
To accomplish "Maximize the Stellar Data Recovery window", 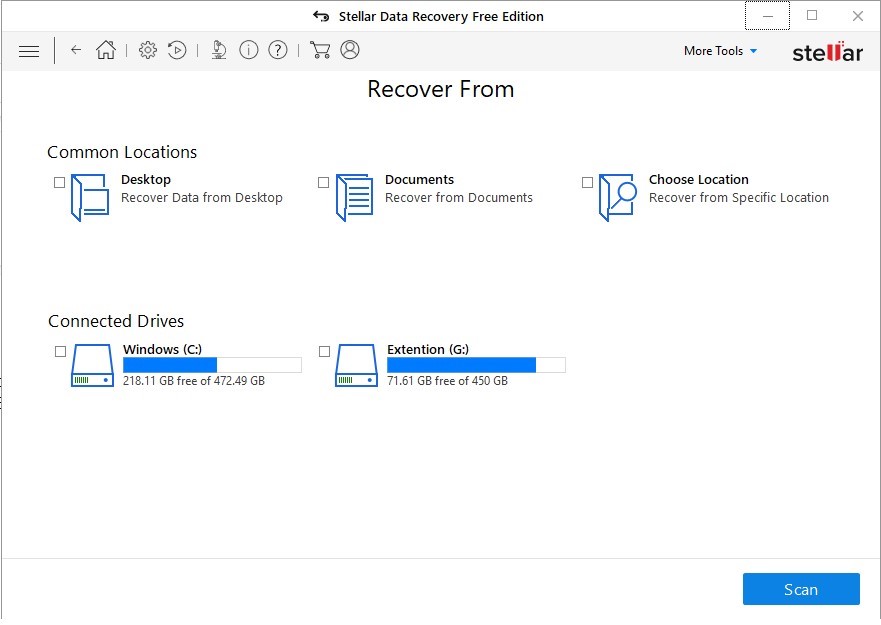I will click(812, 16).
